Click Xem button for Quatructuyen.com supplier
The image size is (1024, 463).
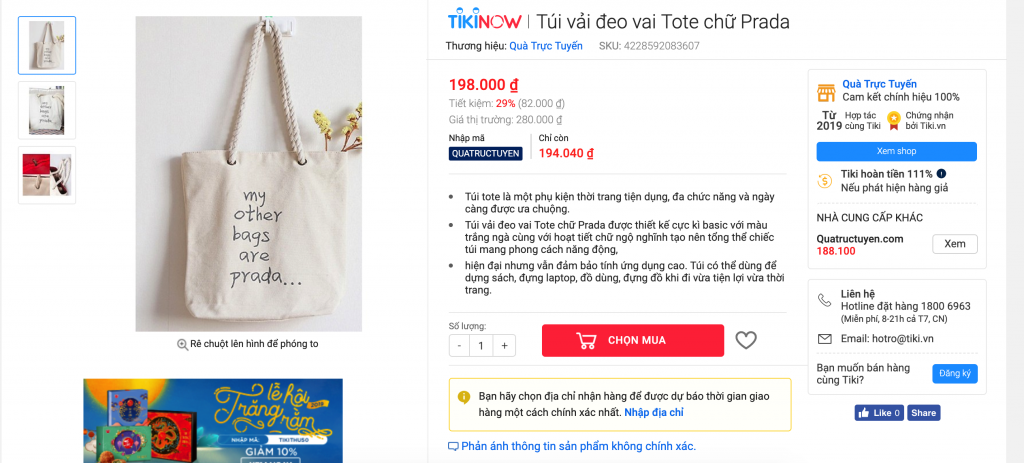click(954, 244)
